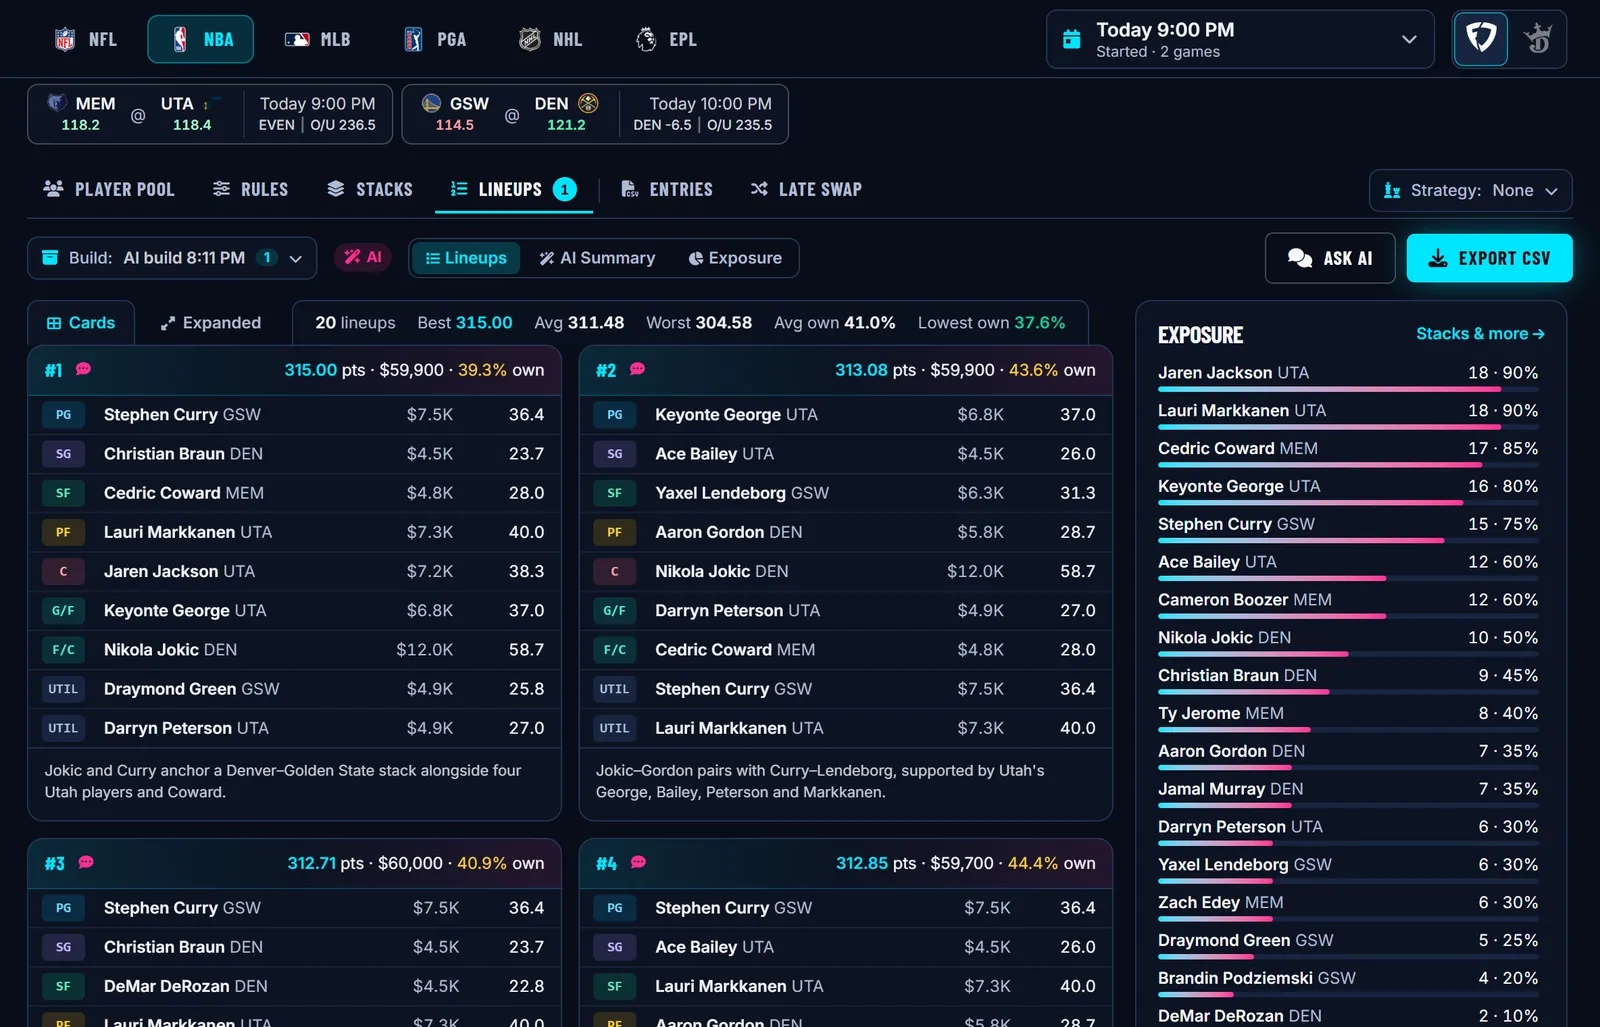The image size is (1600, 1027).
Task: Open comment bubble on lineup #1
Action: coord(84,369)
